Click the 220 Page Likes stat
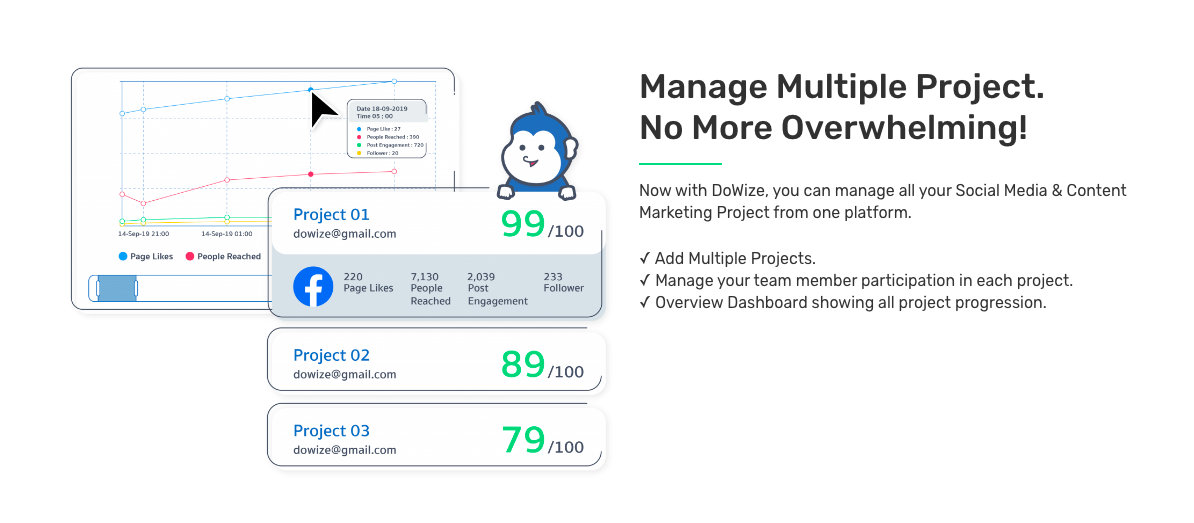 pos(369,282)
